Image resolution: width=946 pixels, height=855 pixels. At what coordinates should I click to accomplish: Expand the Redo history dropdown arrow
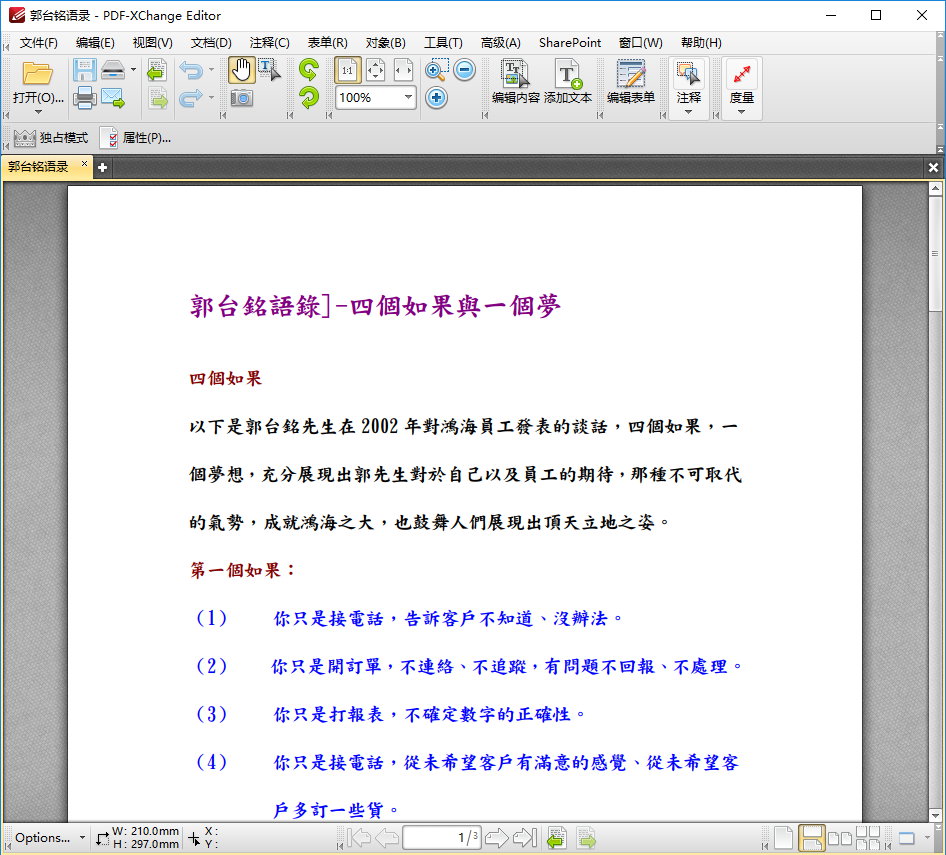click(211, 97)
